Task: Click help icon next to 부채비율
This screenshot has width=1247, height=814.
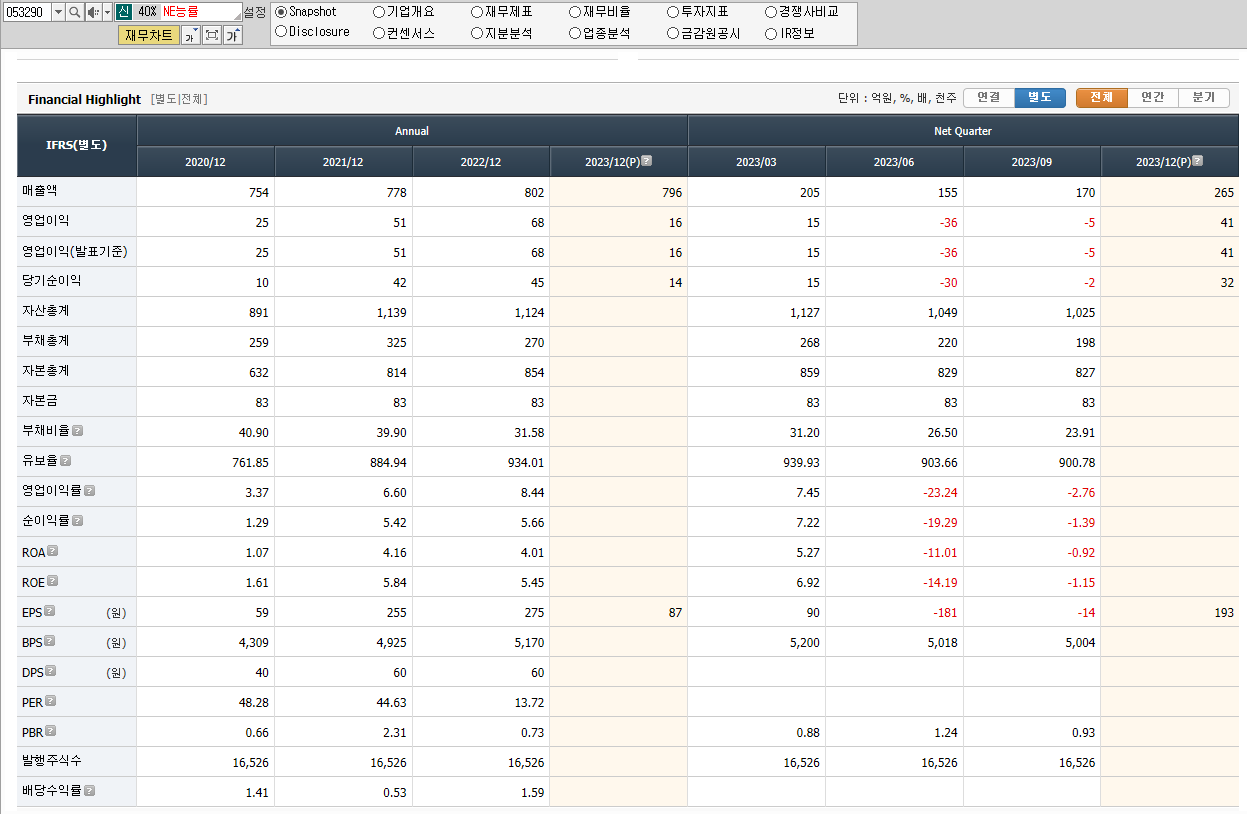Action: coord(77,431)
